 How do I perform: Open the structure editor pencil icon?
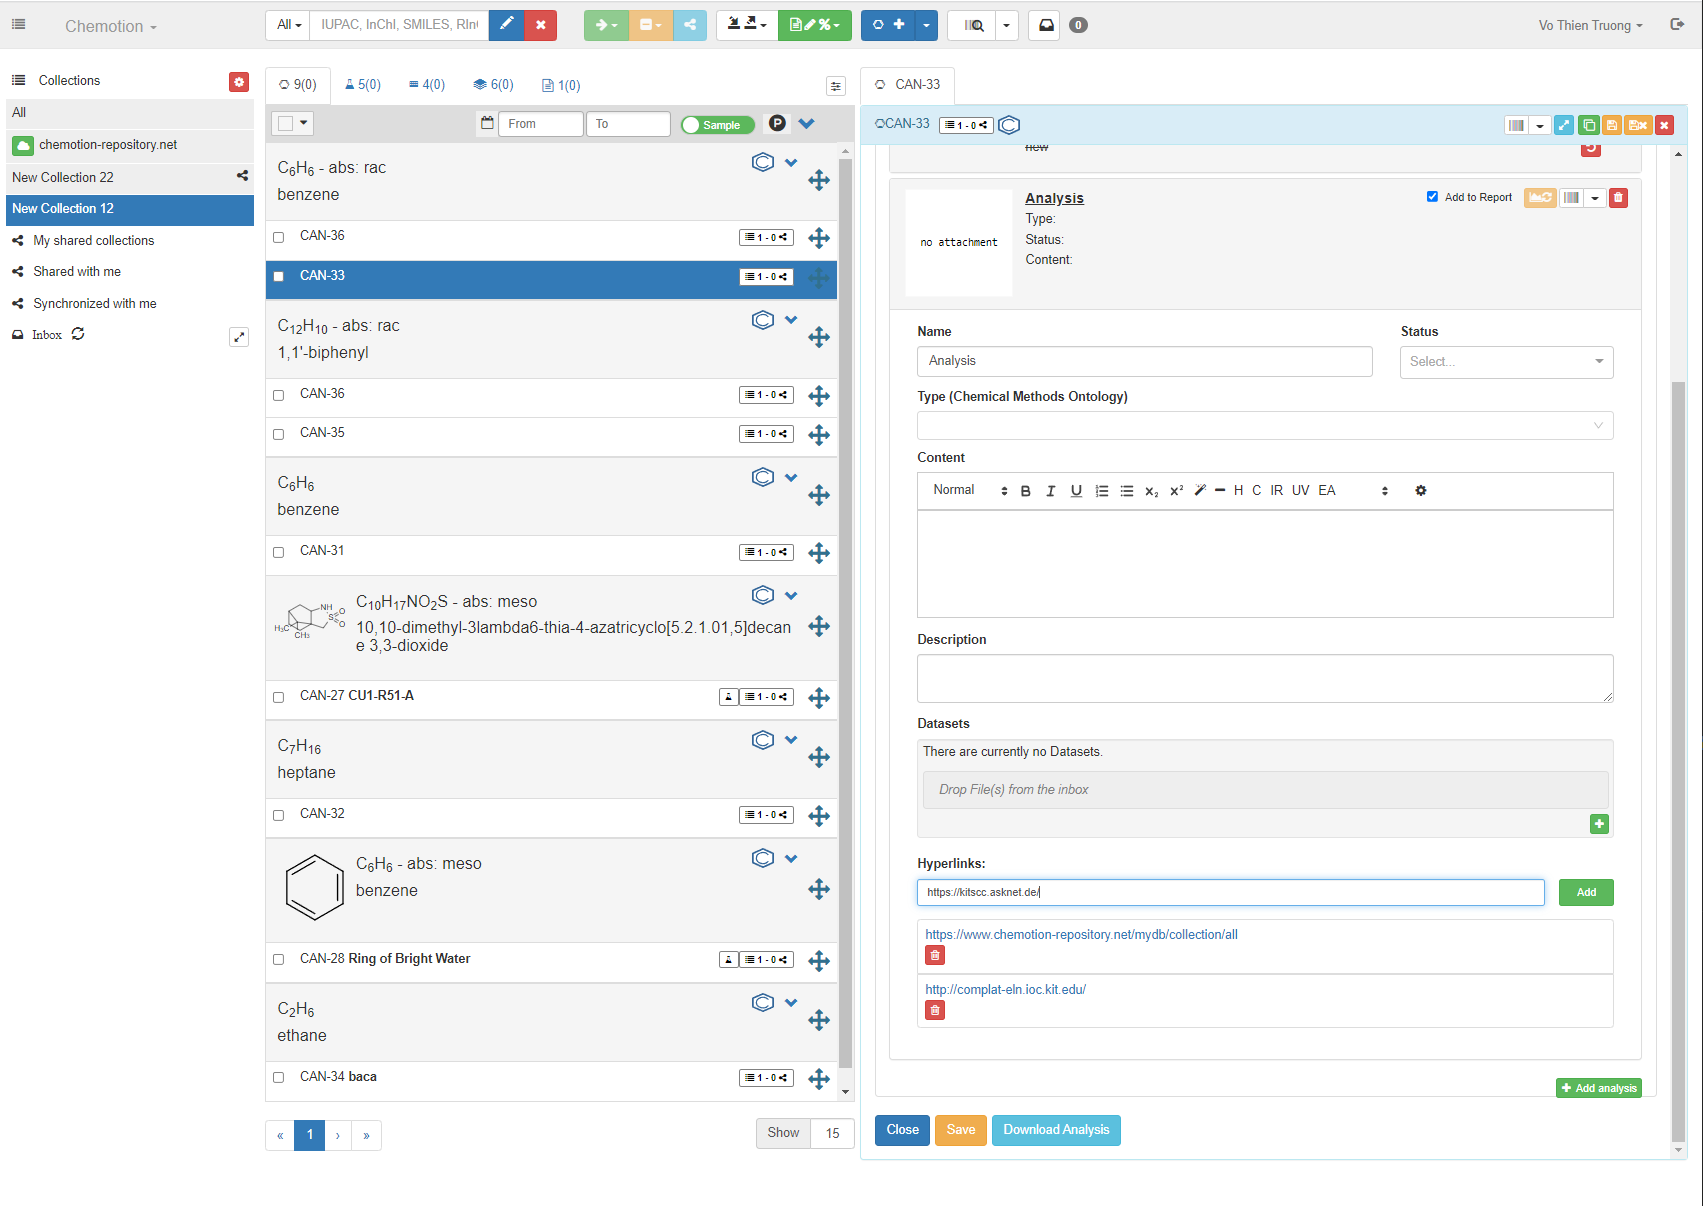point(506,25)
